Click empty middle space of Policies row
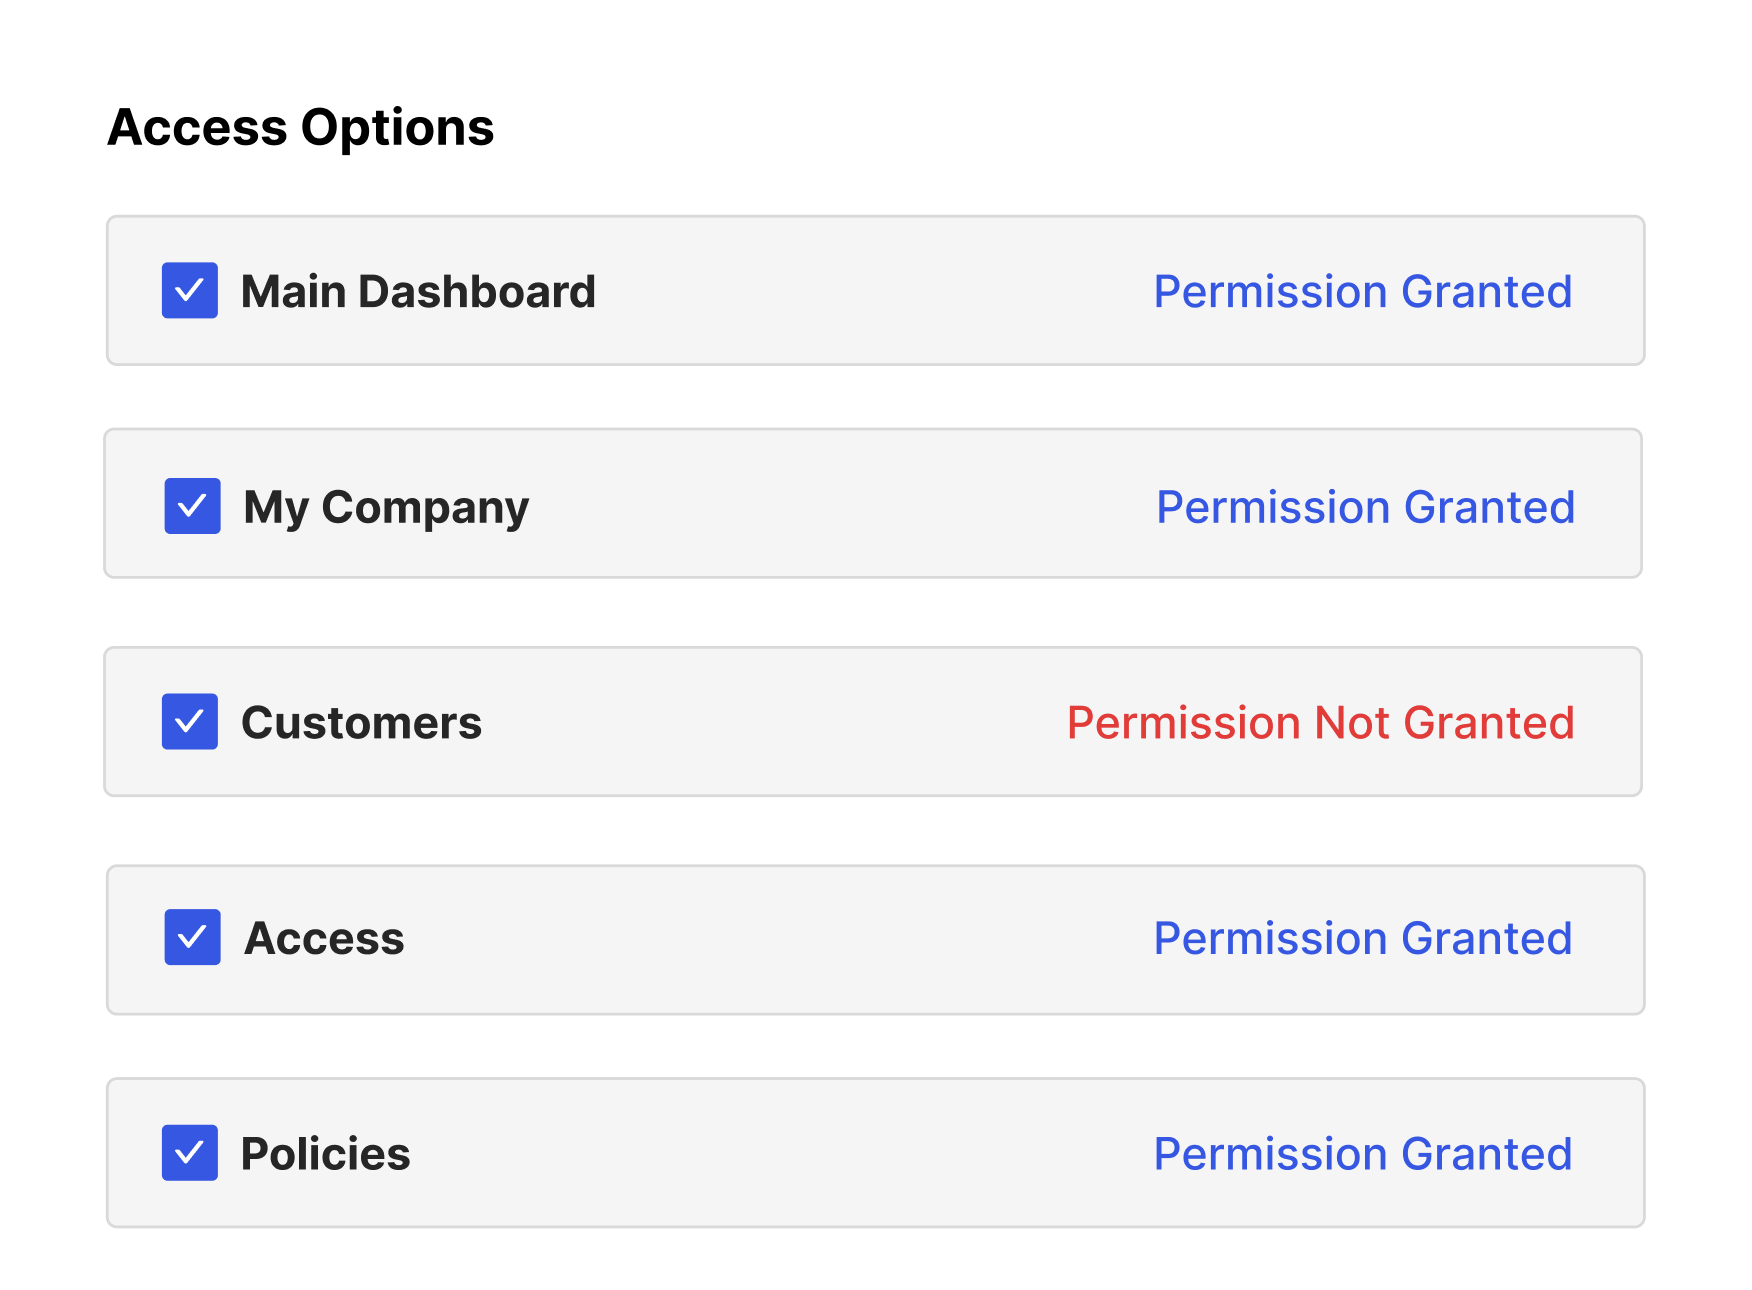This screenshot has width=1752, height=1290. (780, 1154)
